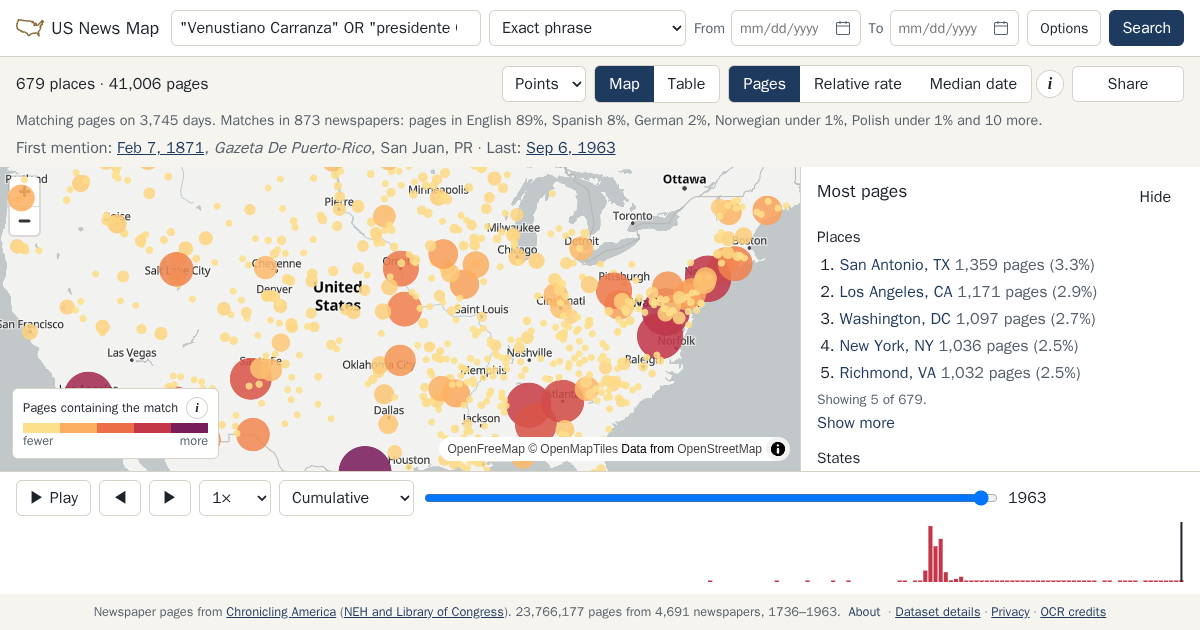The height and width of the screenshot is (630, 1200).
Task: Switch to Table view
Action: (x=686, y=84)
